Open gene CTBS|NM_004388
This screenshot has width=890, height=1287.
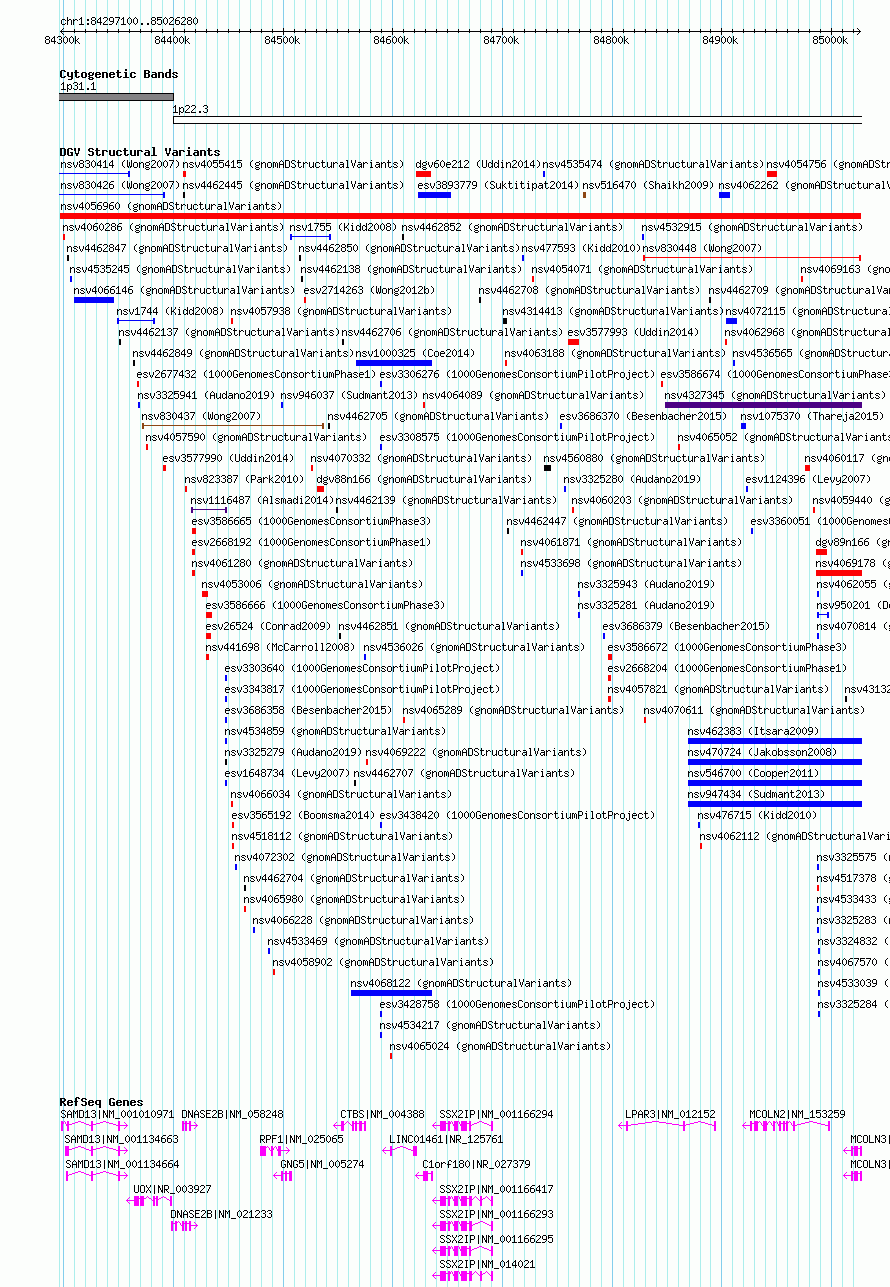click(x=382, y=1114)
